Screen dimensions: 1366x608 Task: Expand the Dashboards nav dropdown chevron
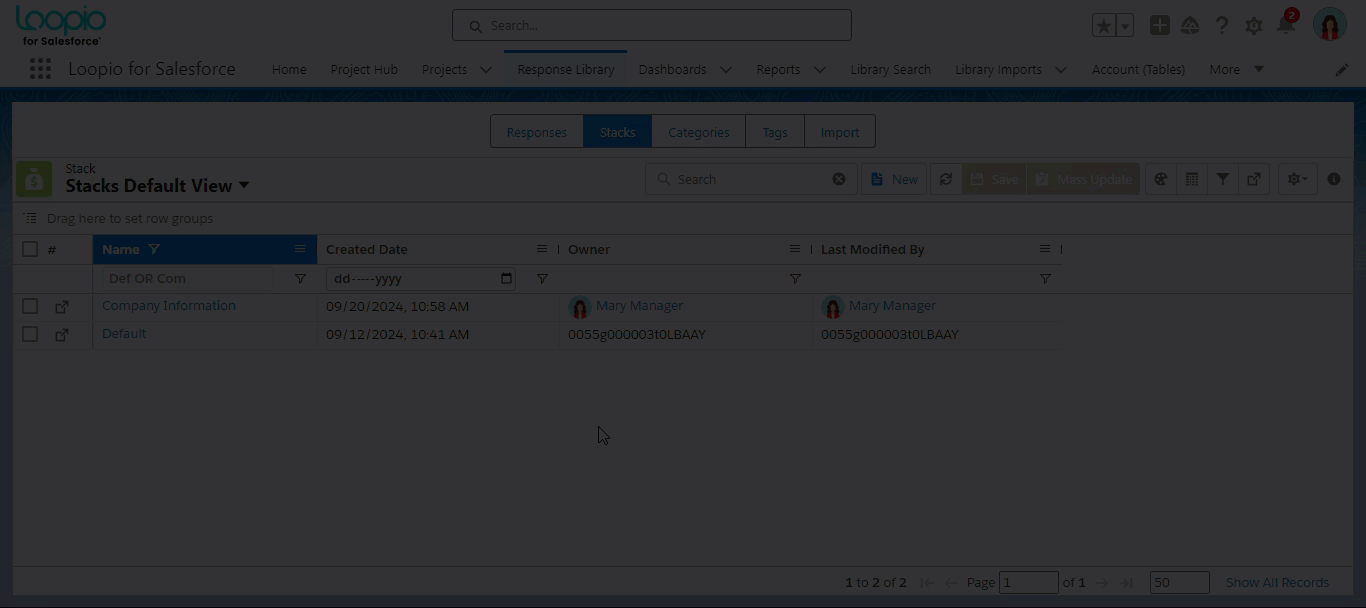click(x=726, y=70)
